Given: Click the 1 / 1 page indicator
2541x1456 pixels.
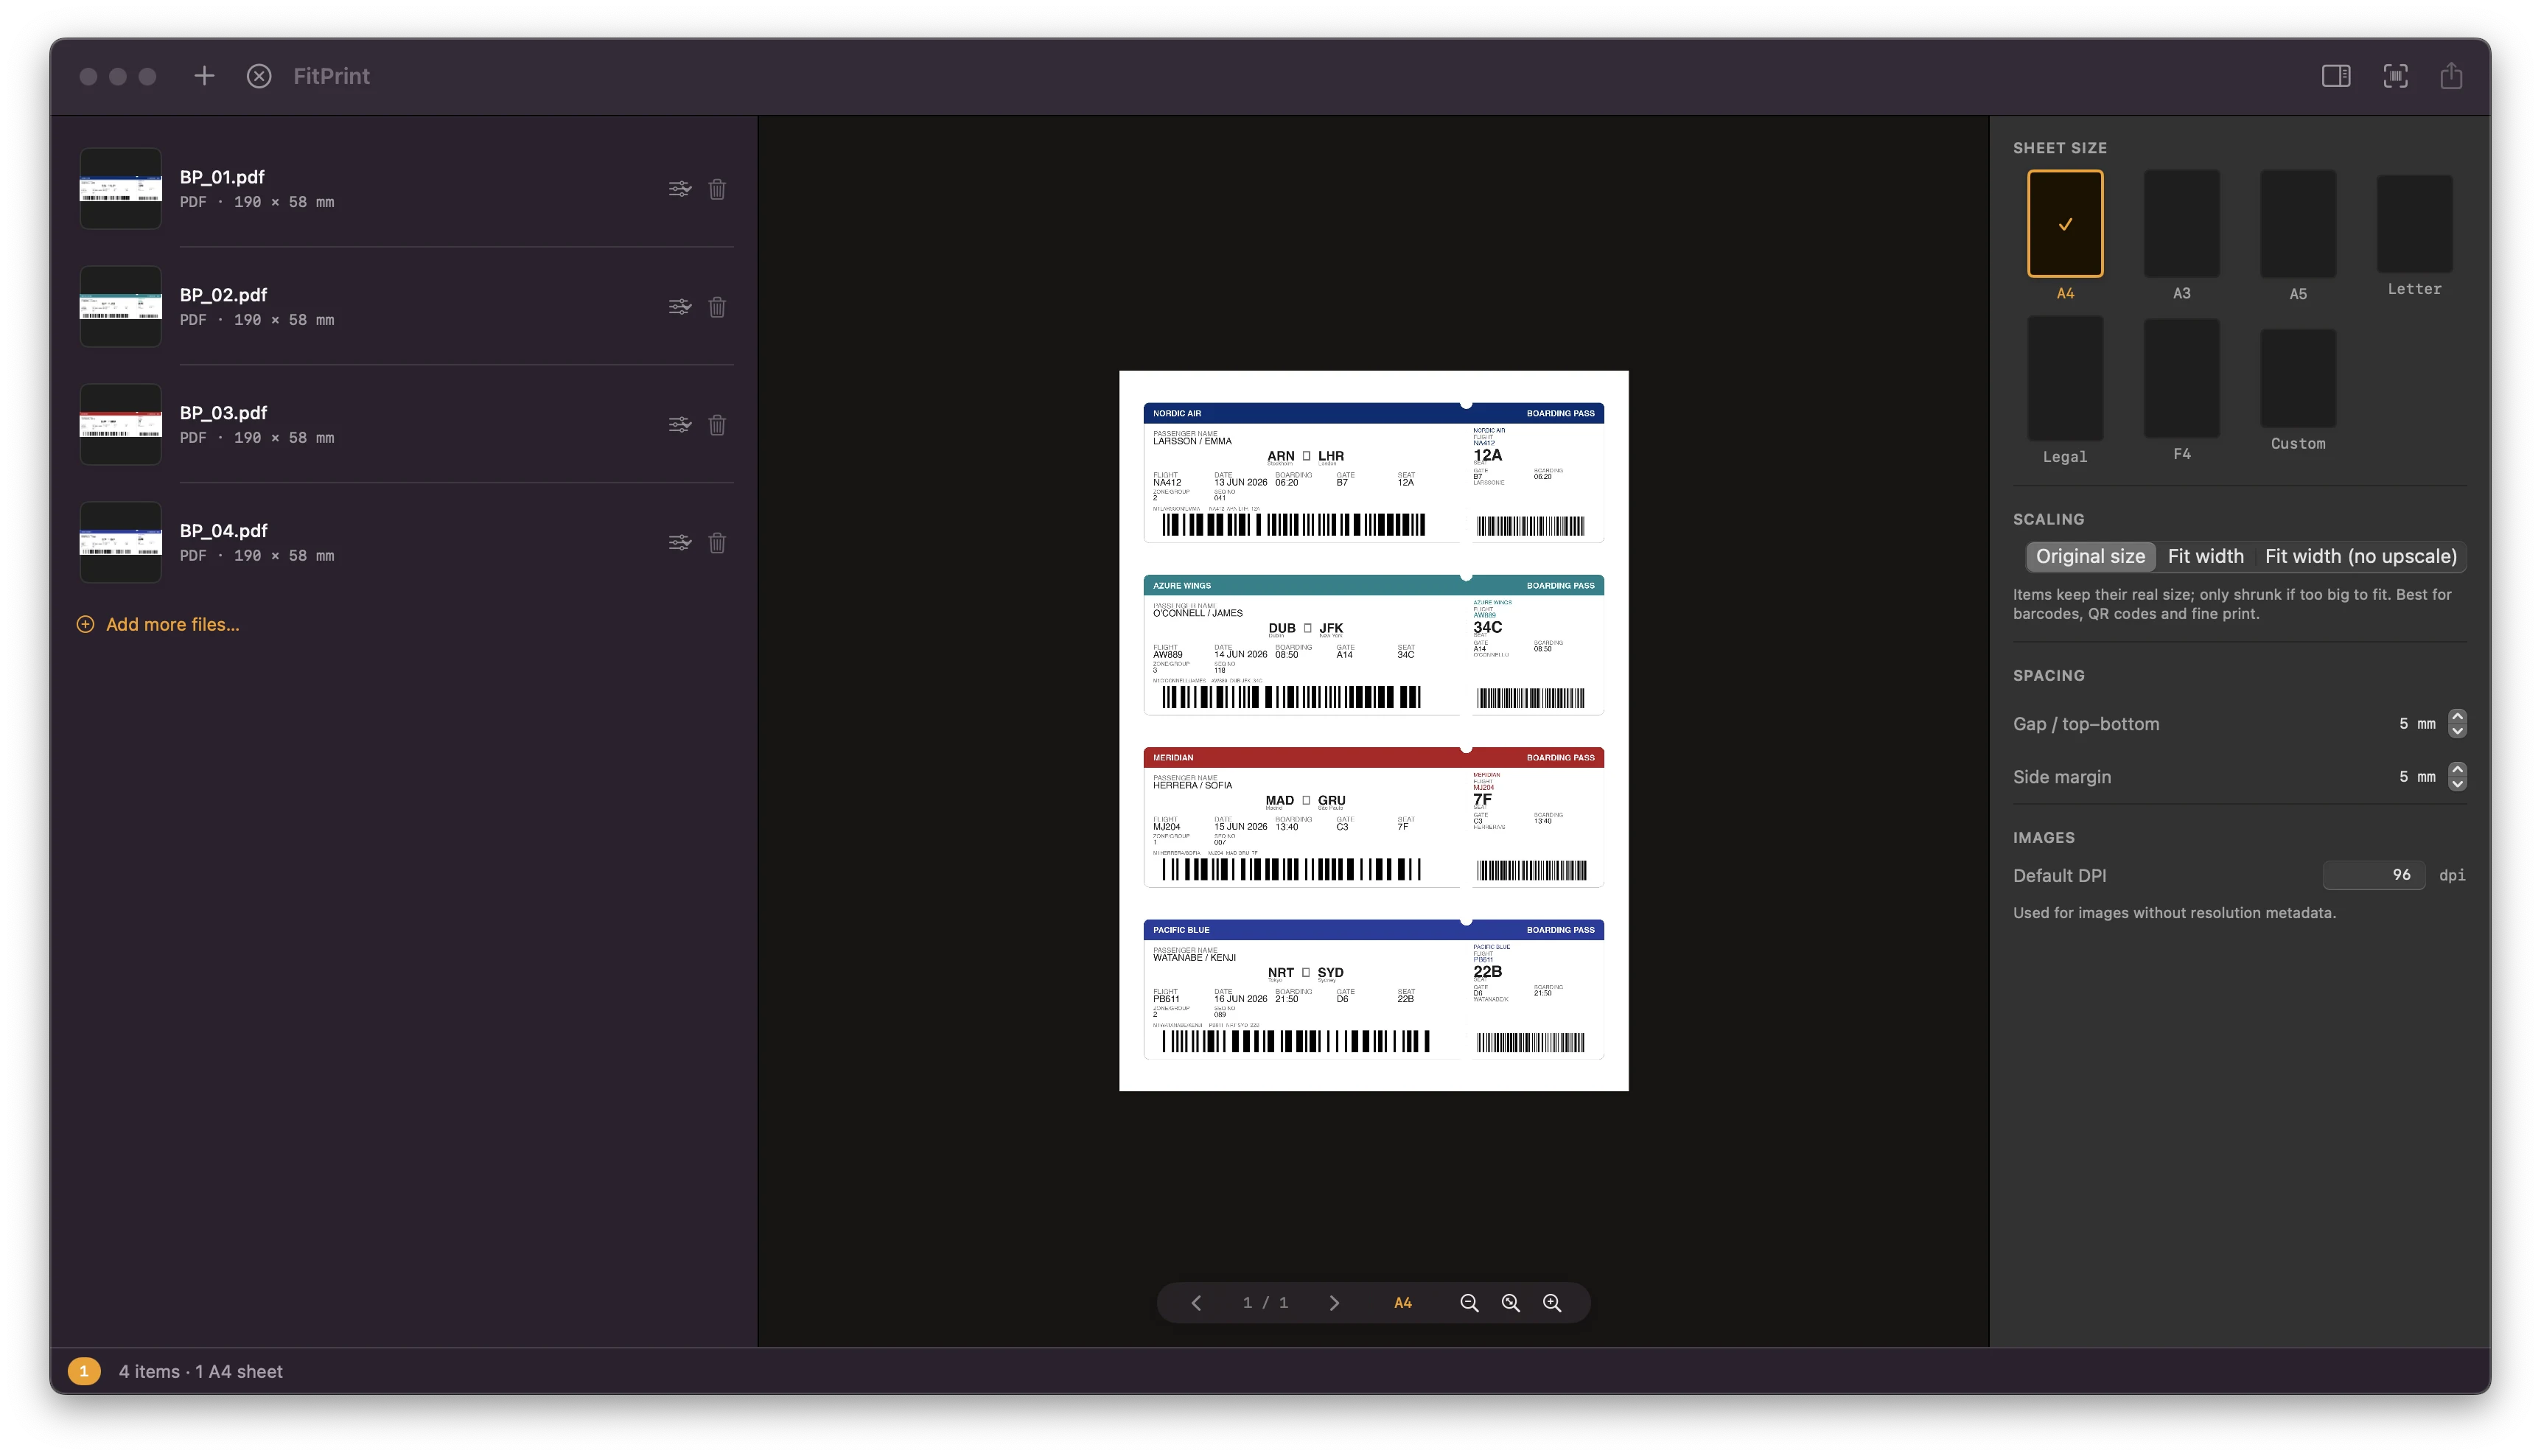Looking at the screenshot, I should tap(1265, 1303).
